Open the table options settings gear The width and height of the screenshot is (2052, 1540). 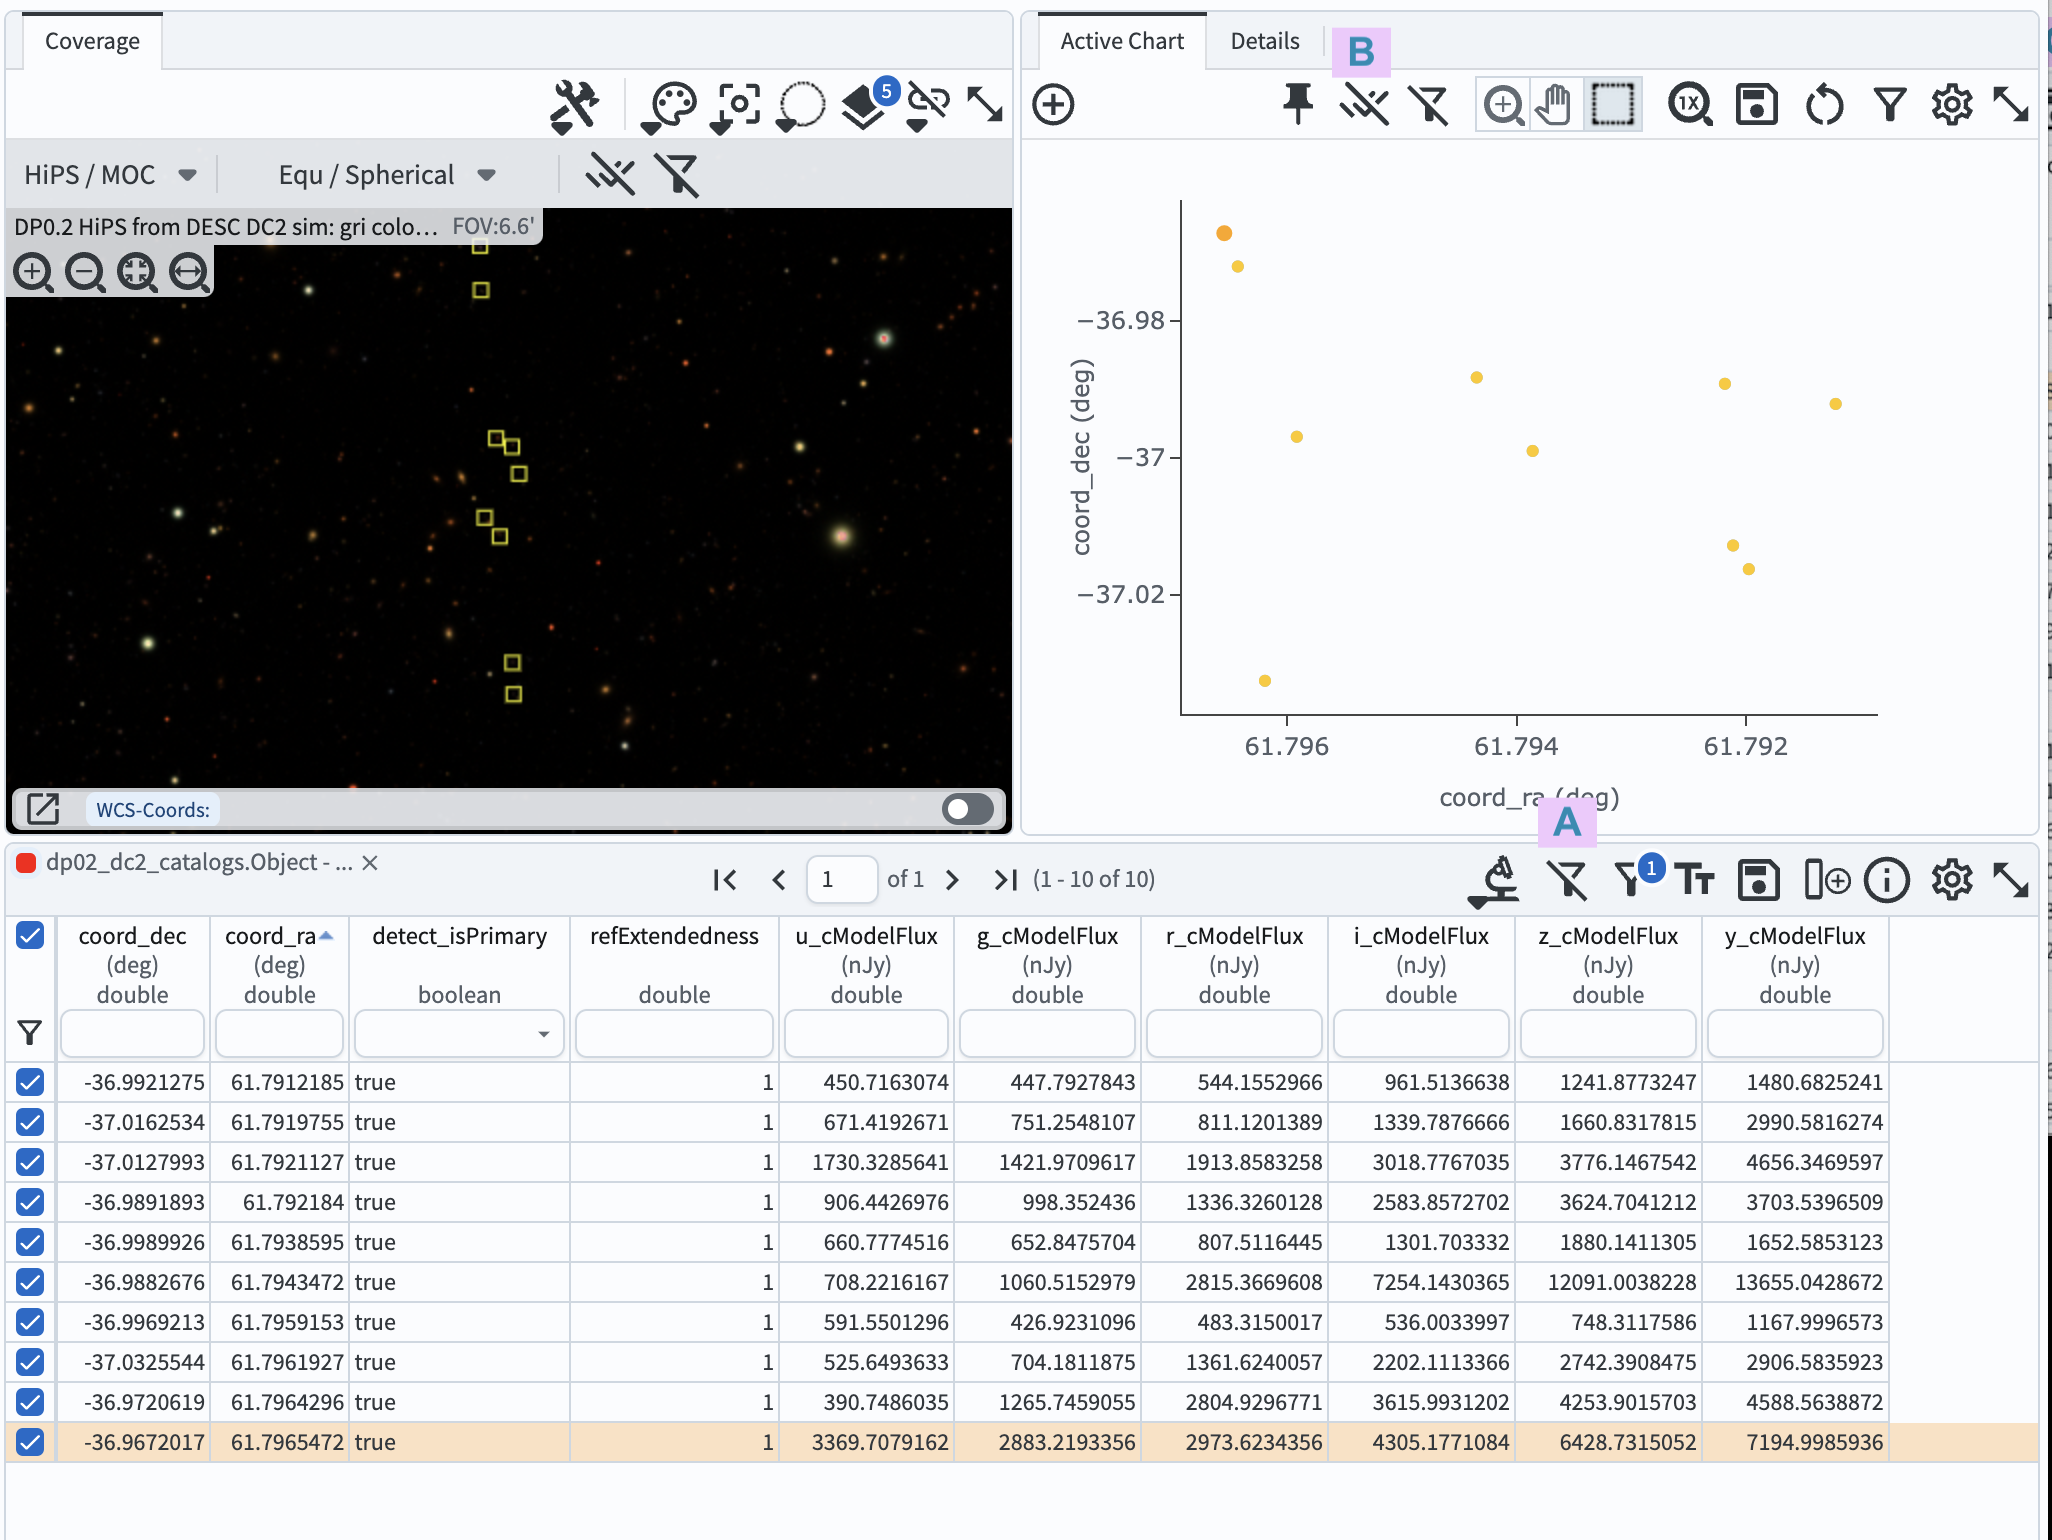point(1952,881)
